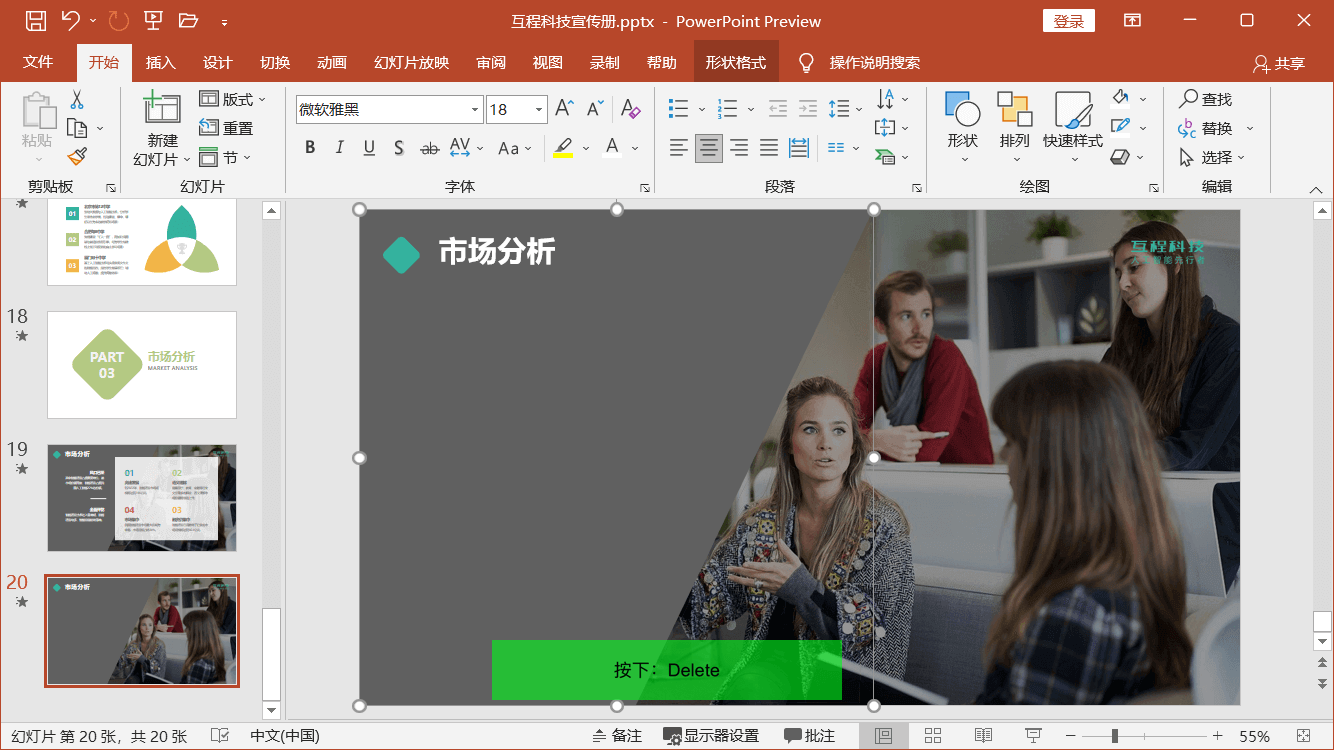Open line spacing options dropdown
This screenshot has width=1334, height=750.
[x=845, y=109]
